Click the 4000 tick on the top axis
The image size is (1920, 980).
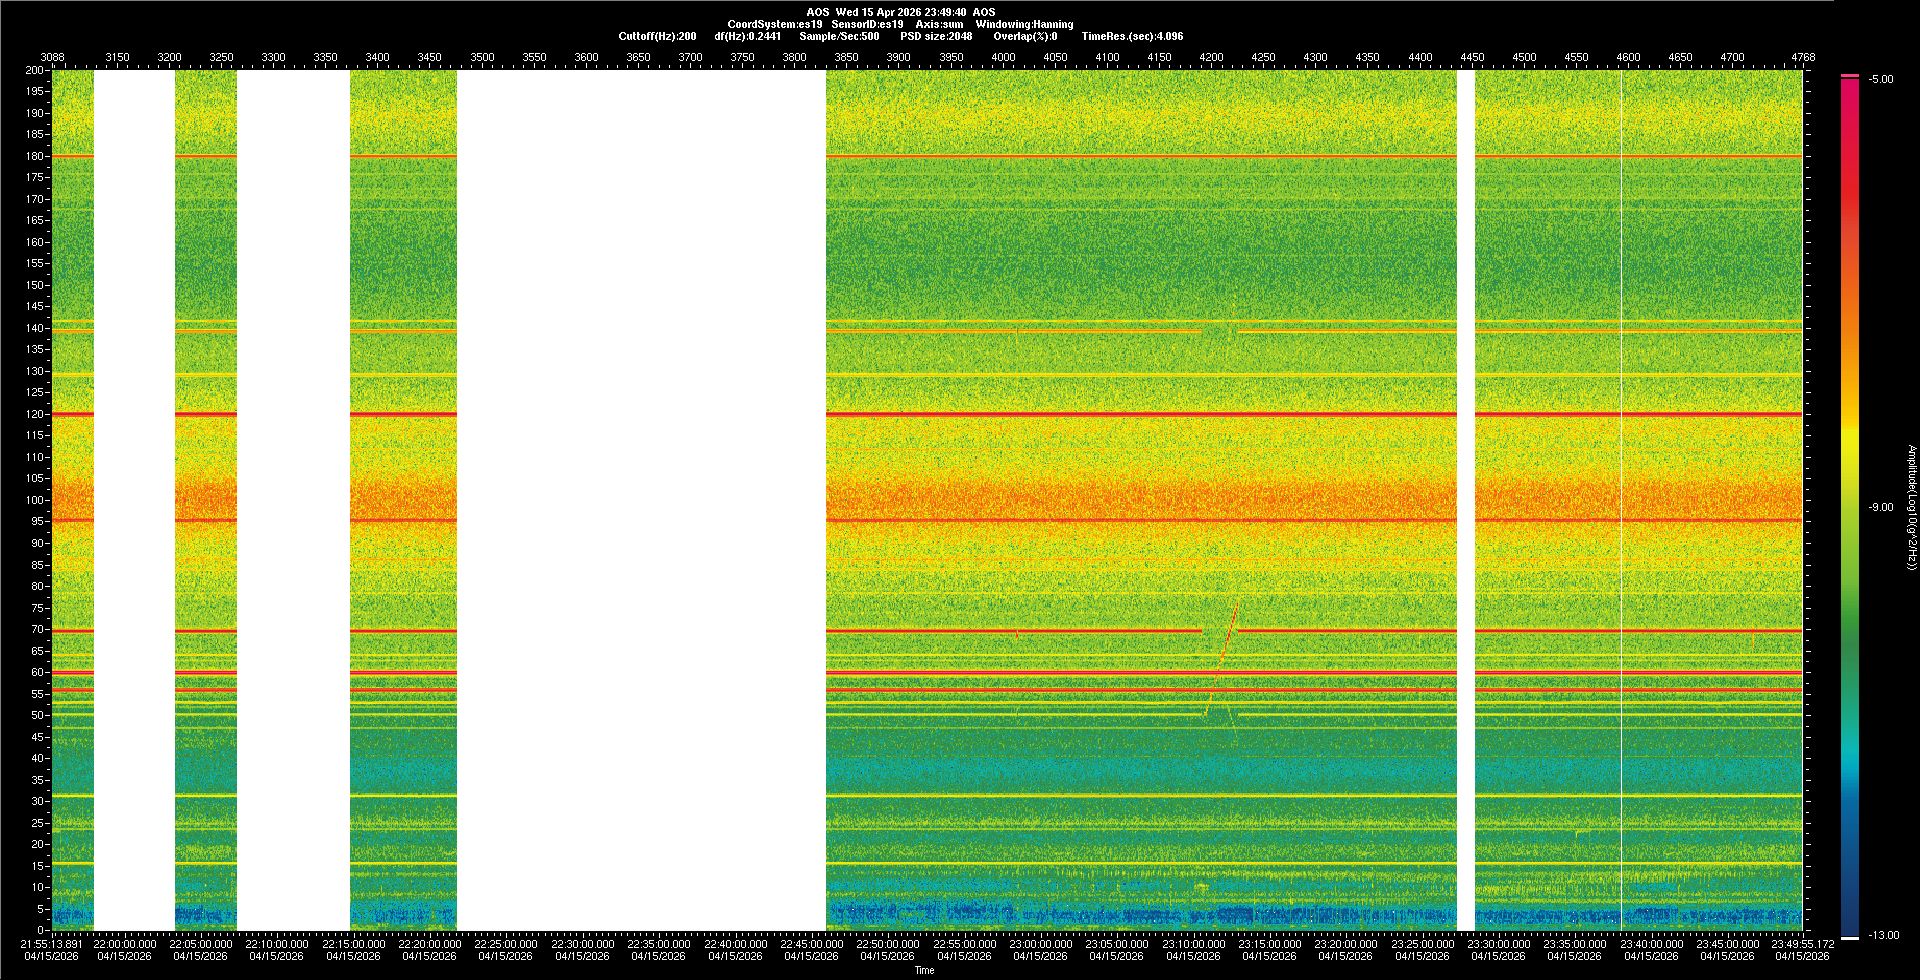tap(1003, 57)
